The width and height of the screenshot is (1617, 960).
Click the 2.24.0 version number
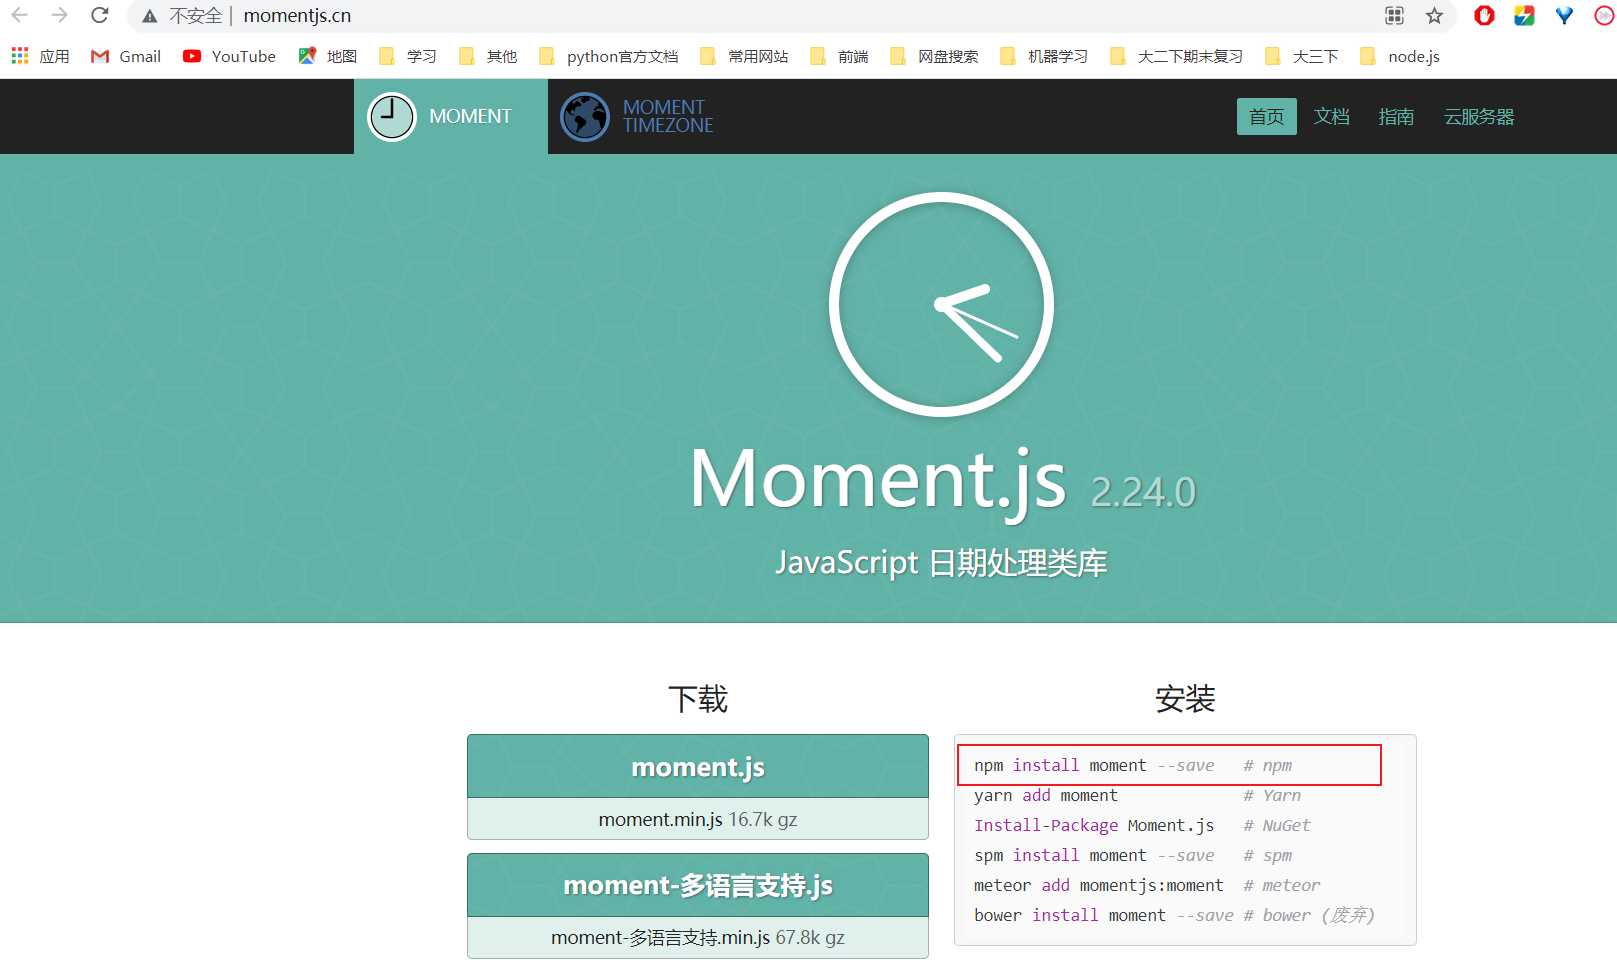(x=1143, y=492)
